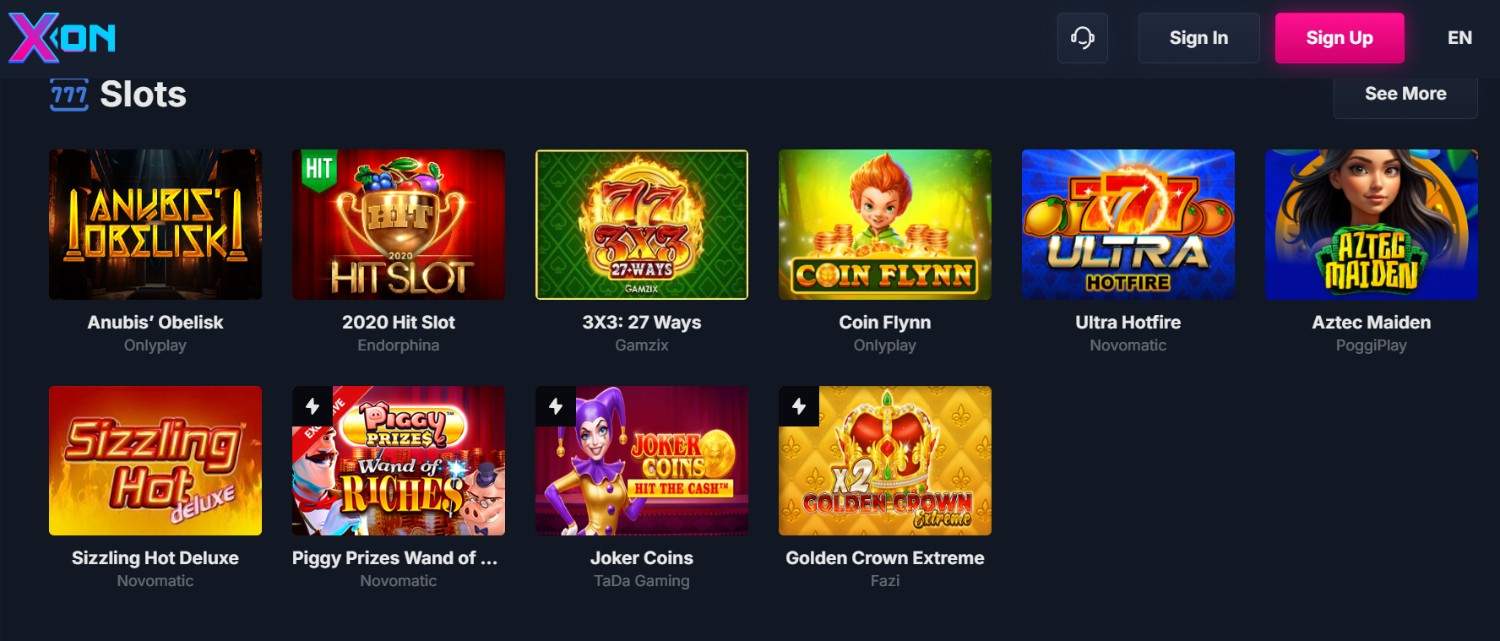Click the XON logo
Screen dimensions: 1500x641
[x=62, y=38]
